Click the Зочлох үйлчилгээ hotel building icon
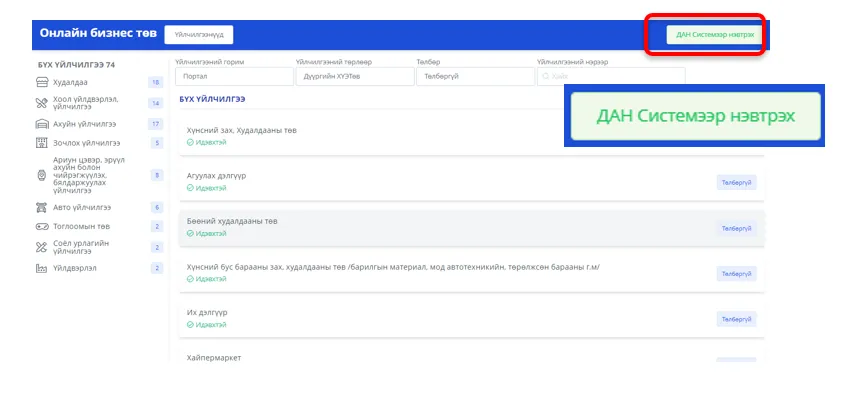The height and width of the screenshot is (396, 846). (x=42, y=143)
